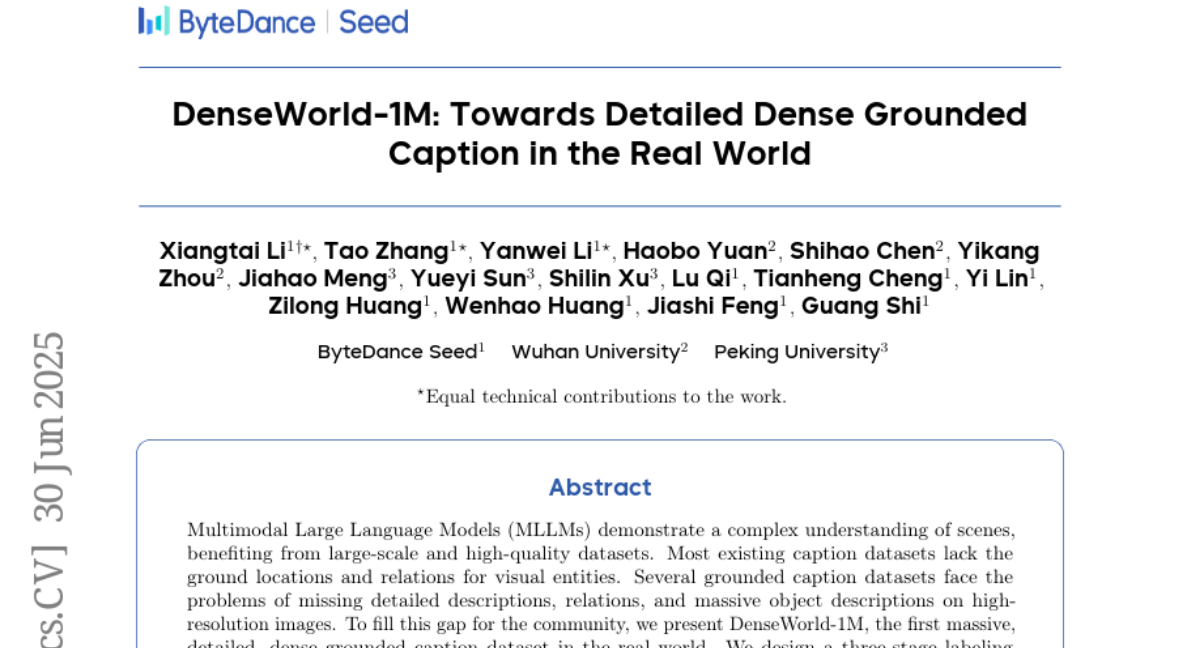Click the Abstract heading
This screenshot has width=1200, height=648.
tap(600, 487)
